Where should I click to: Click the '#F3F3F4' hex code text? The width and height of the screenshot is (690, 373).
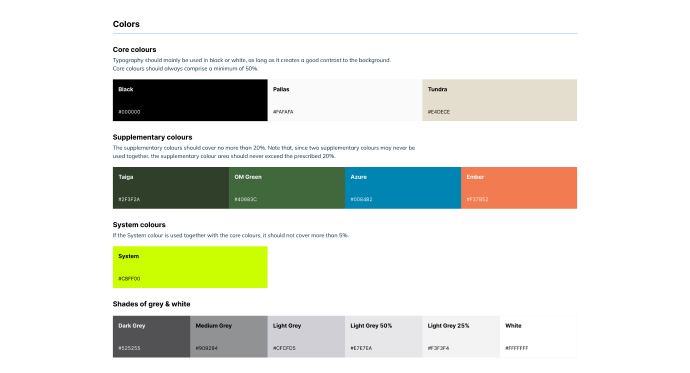pyautogui.click(x=438, y=348)
